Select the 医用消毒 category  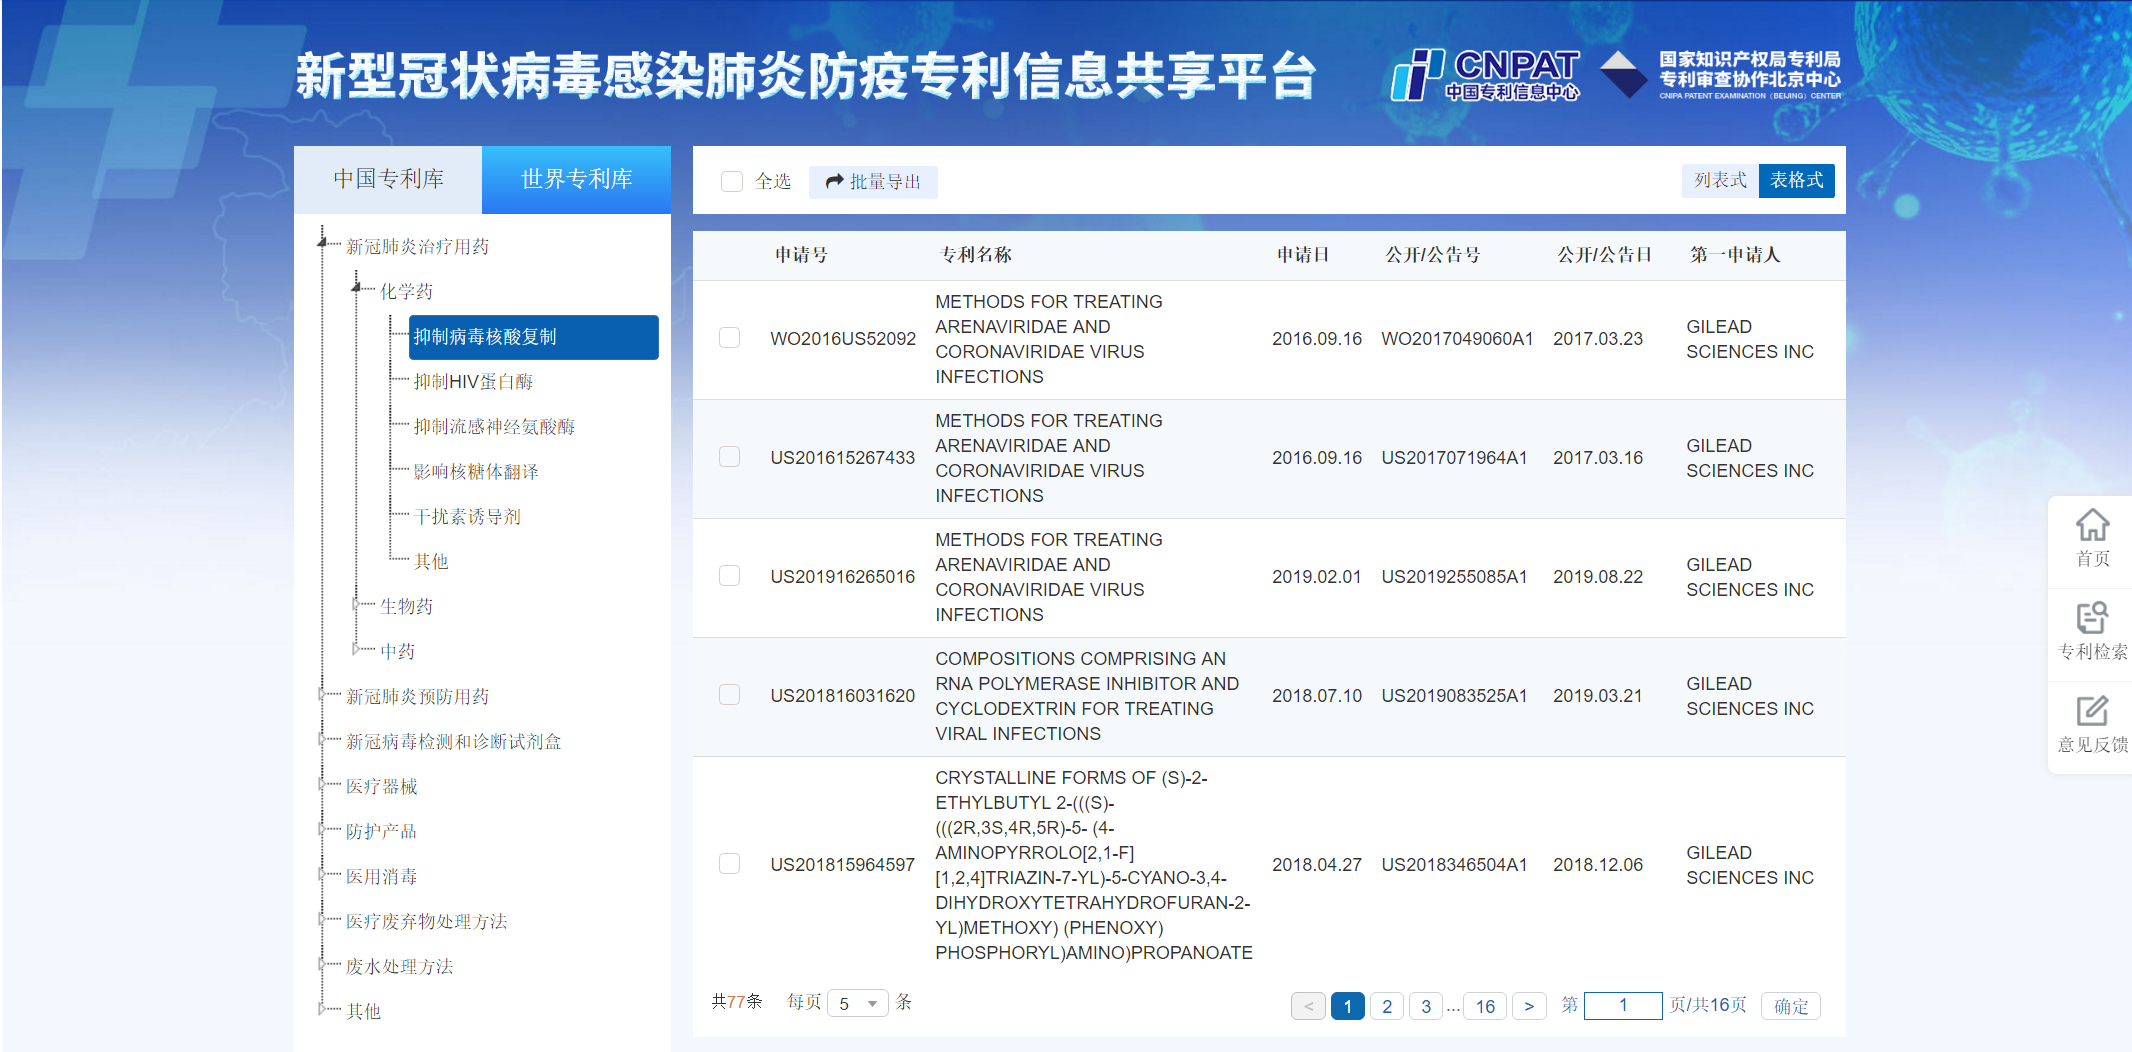click(381, 877)
